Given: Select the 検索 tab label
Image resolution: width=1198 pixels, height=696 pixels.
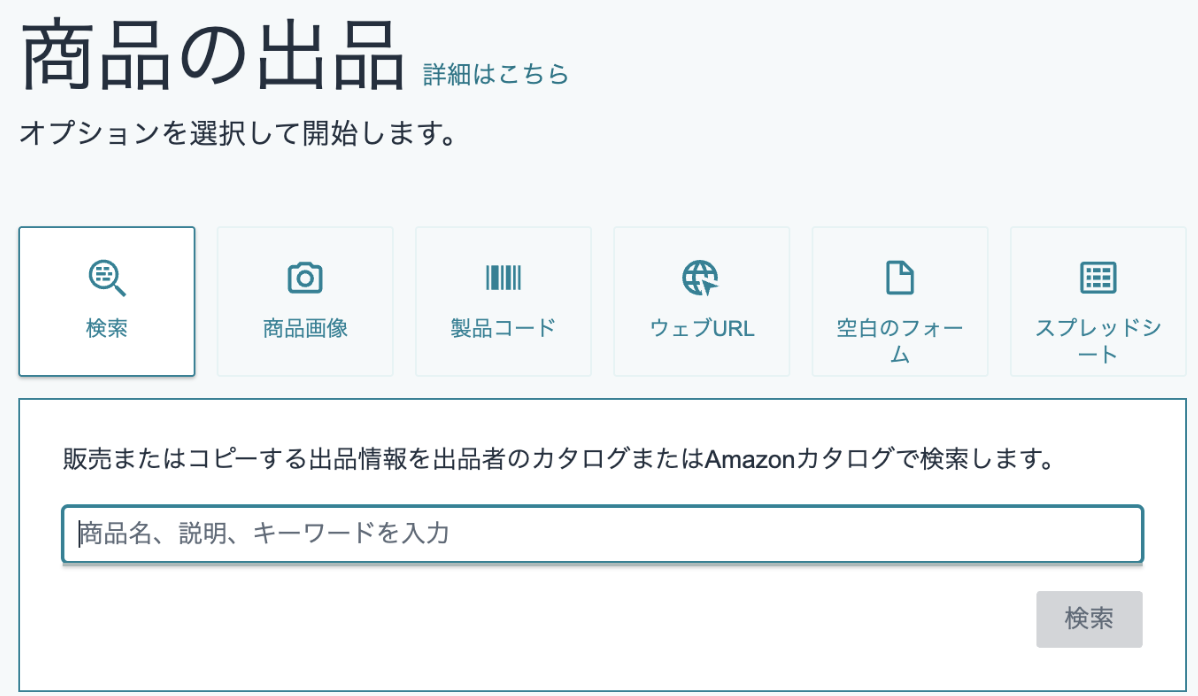Looking at the screenshot, I should [x=106, y=328].
